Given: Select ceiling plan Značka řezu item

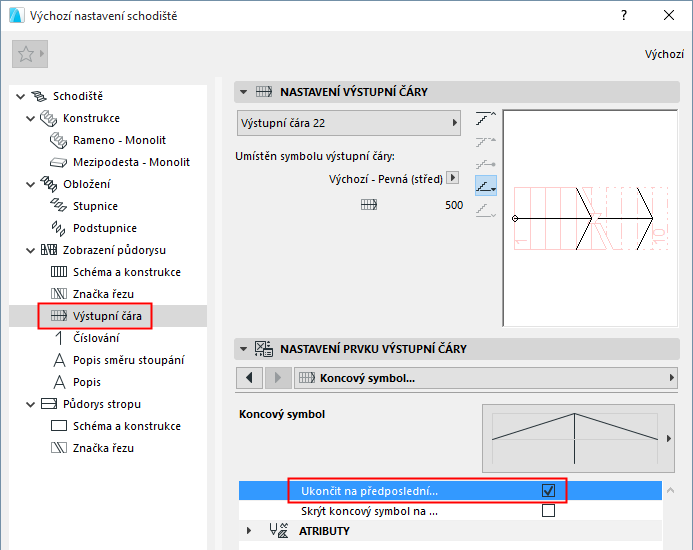Looking at the screenshot, I should click(x=108, y=448).
